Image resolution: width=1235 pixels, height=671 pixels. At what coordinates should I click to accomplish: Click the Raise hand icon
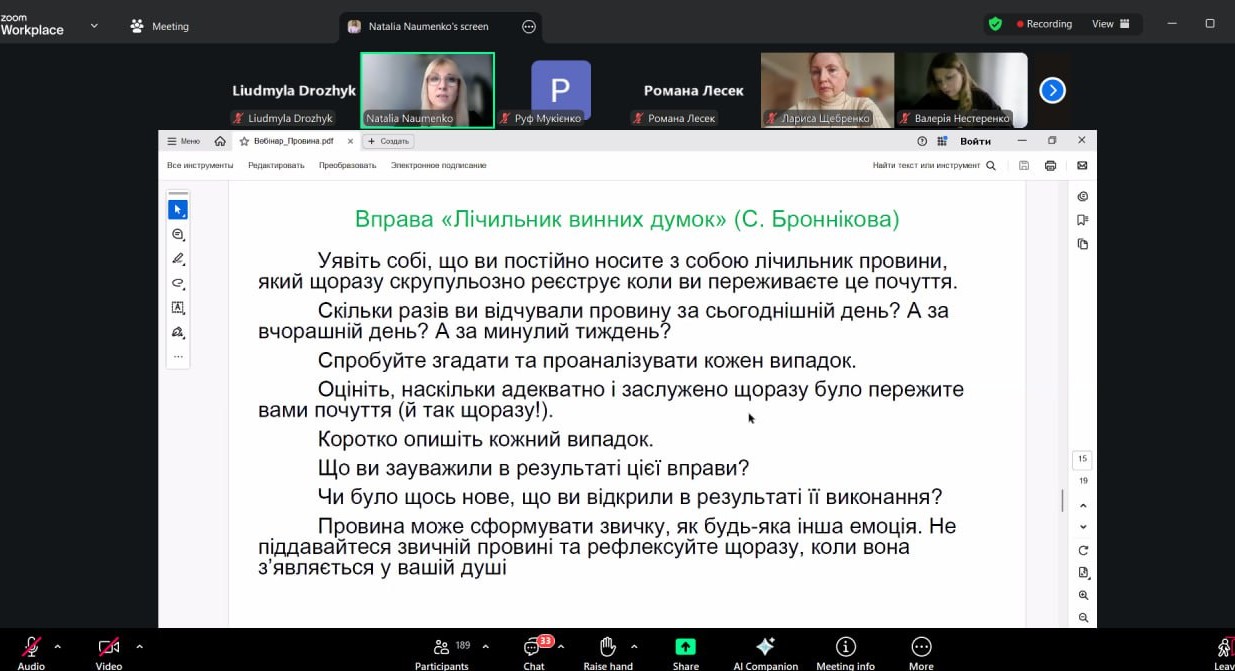(x=608, y=647)
